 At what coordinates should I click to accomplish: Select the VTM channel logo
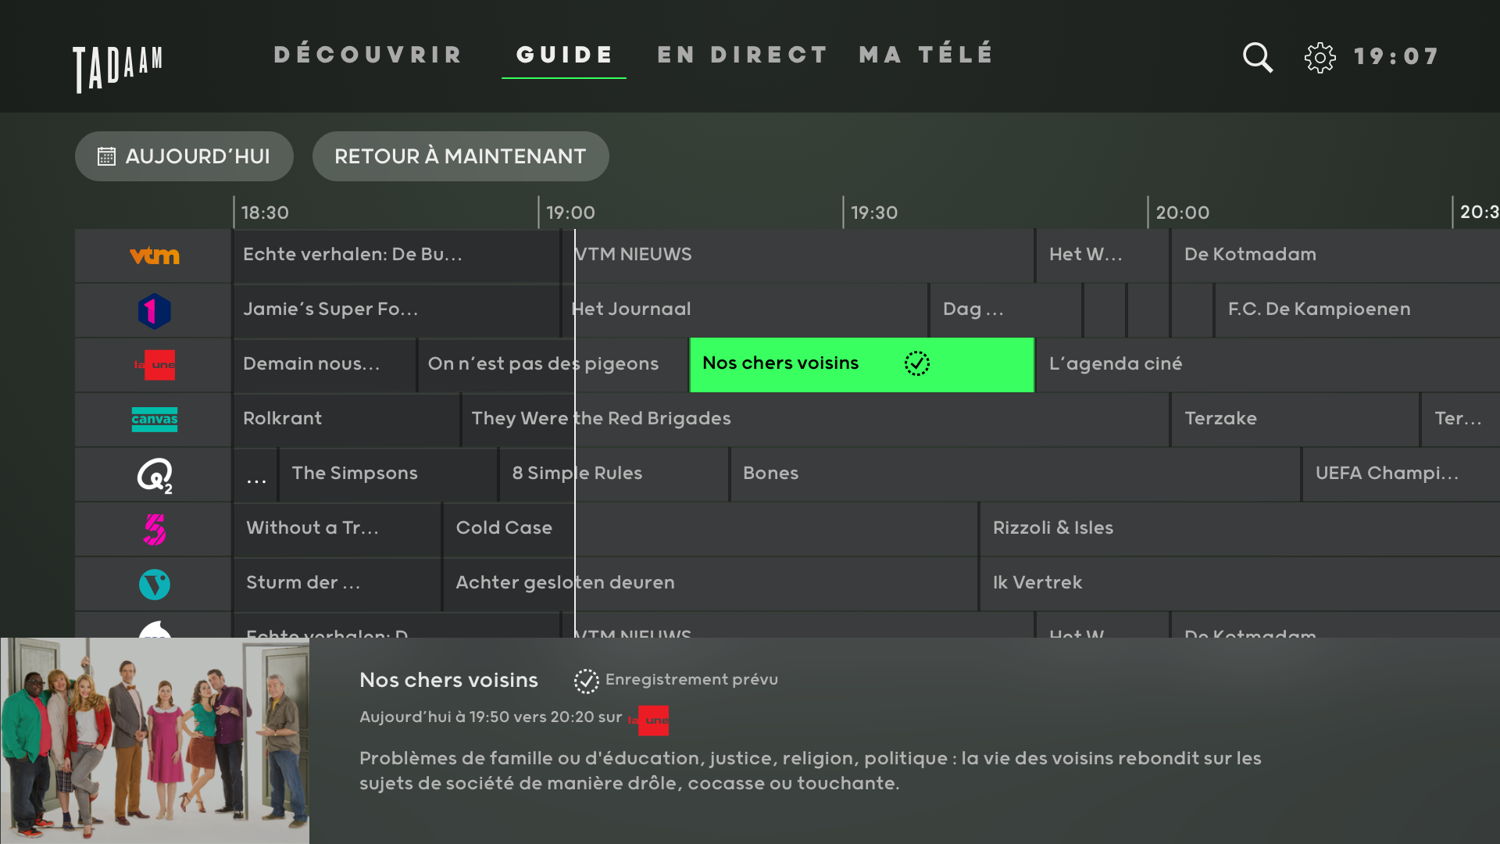click(154, 255)
